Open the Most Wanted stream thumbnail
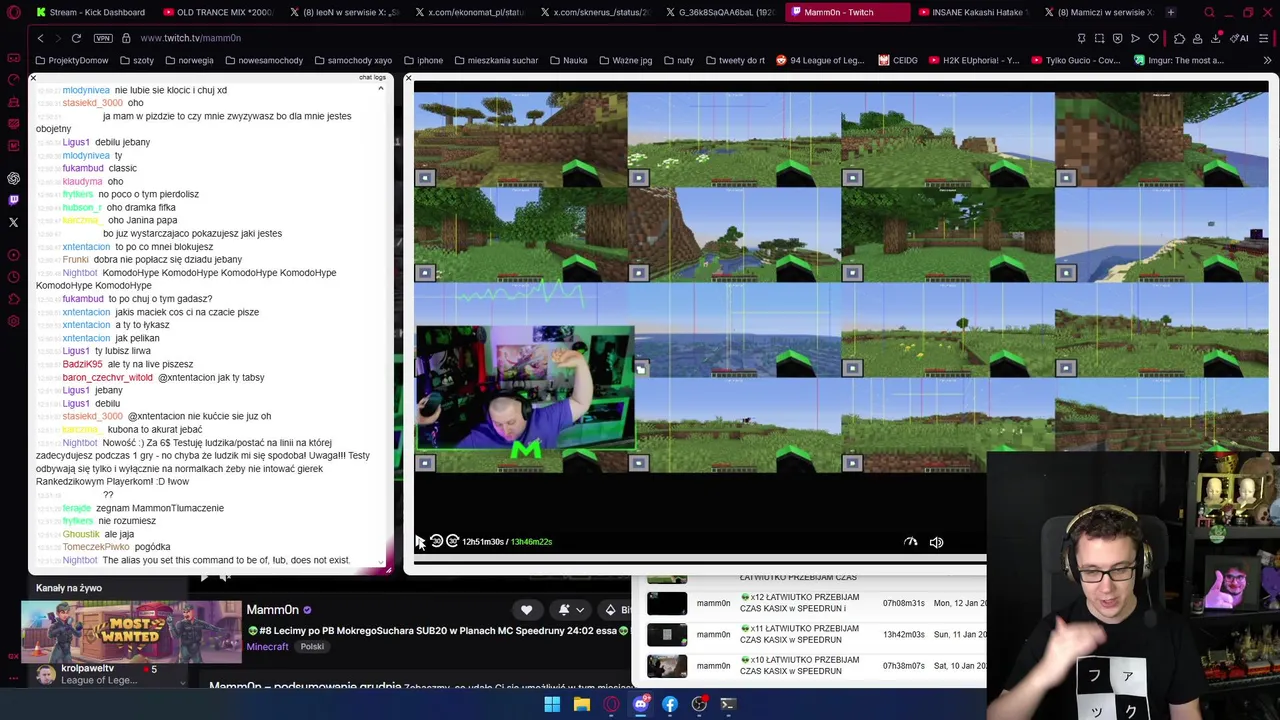 tap(131, 630)
